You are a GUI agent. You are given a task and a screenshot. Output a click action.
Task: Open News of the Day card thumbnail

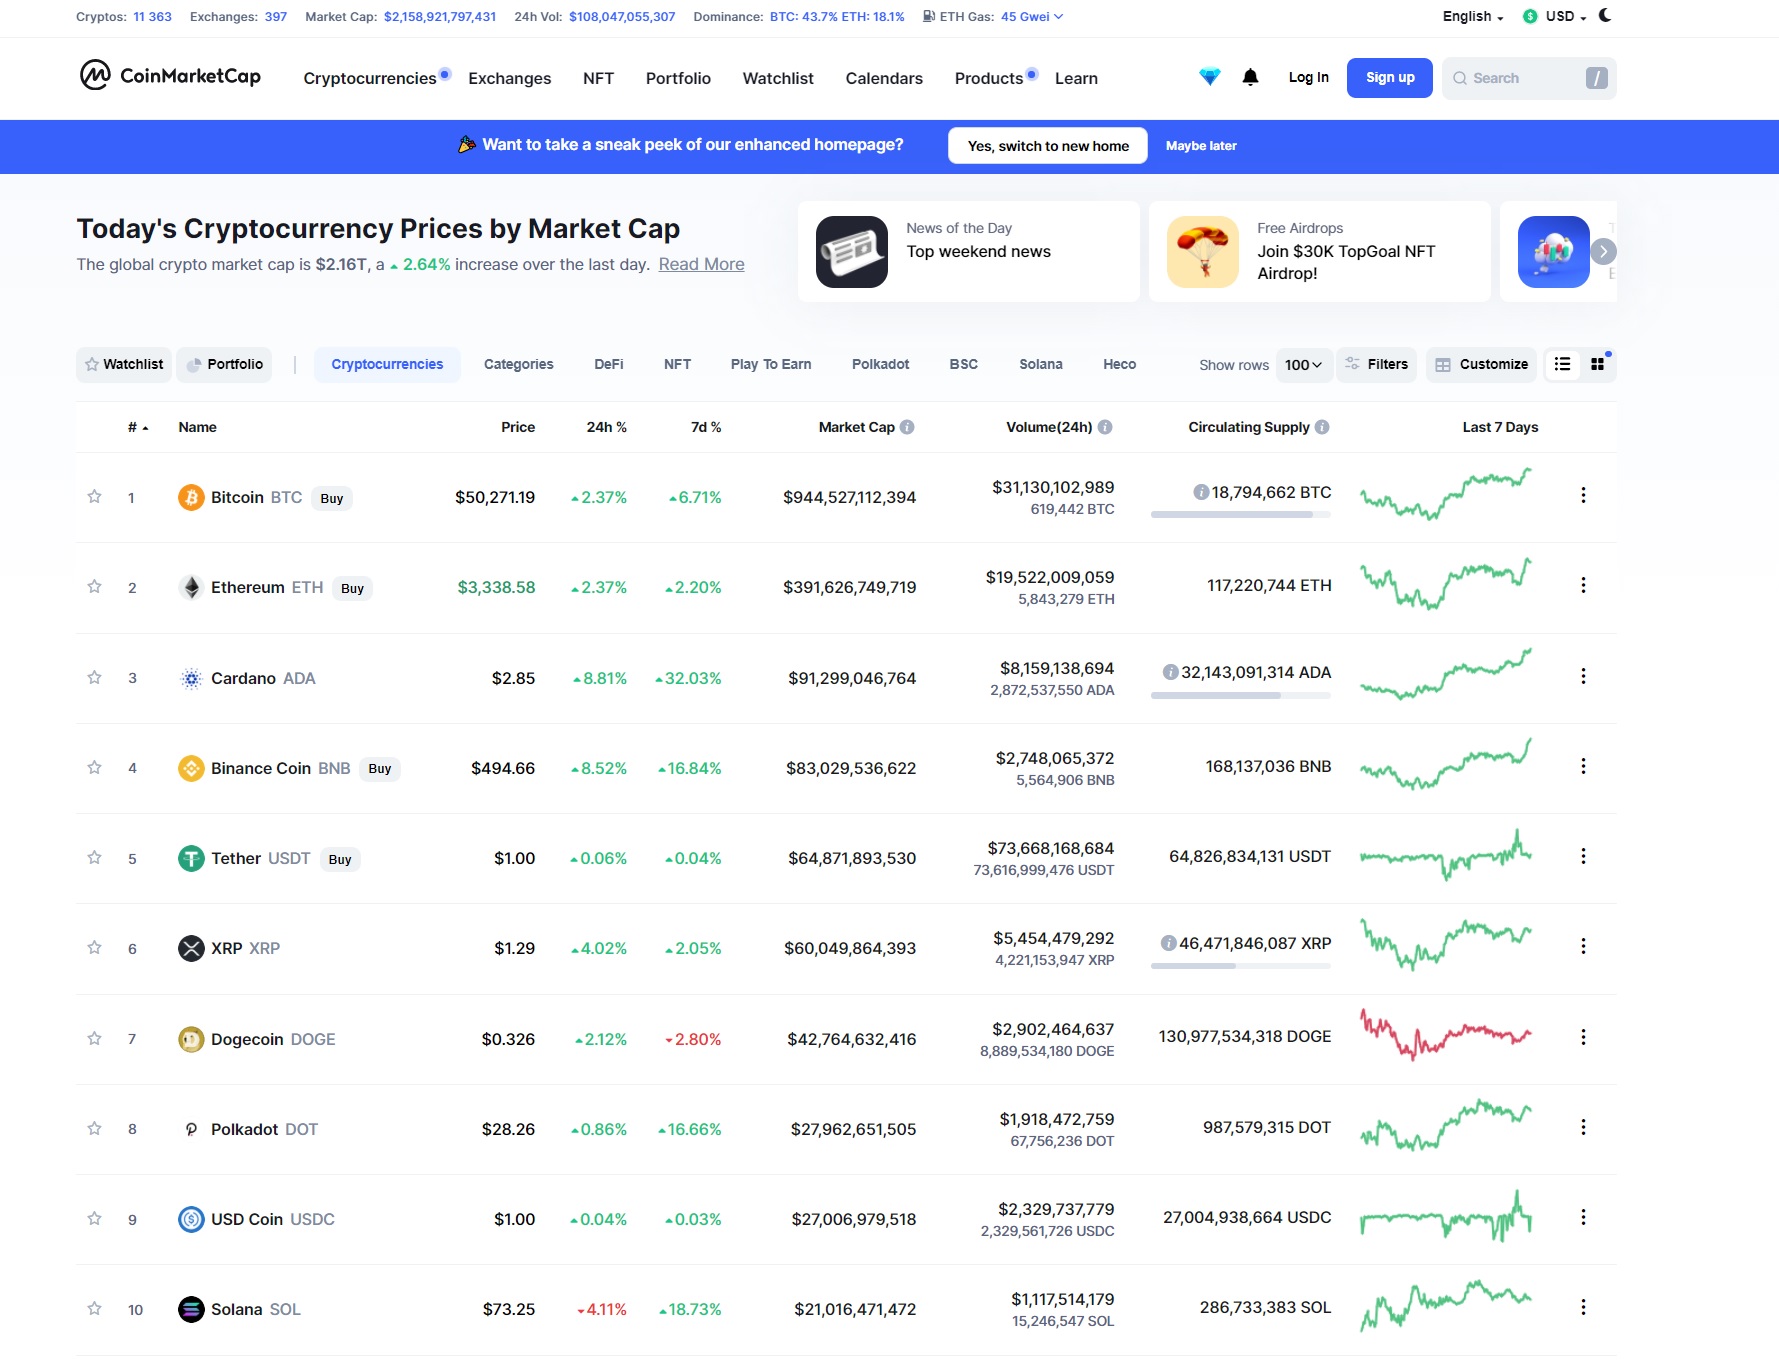852,252
